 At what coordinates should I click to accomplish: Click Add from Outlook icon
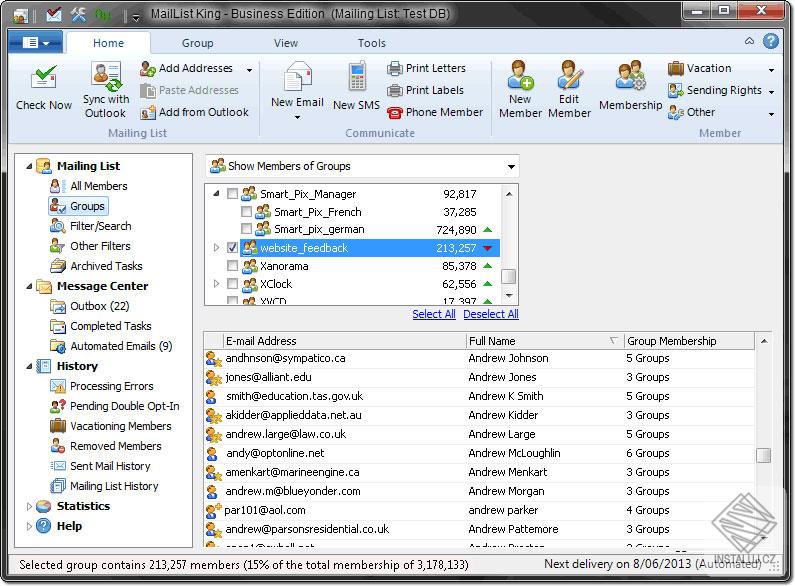(148, 112)
